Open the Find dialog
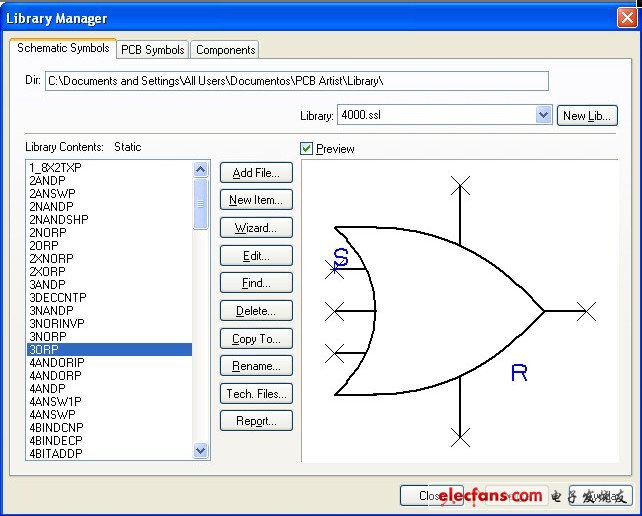 [x=256, y=283]
